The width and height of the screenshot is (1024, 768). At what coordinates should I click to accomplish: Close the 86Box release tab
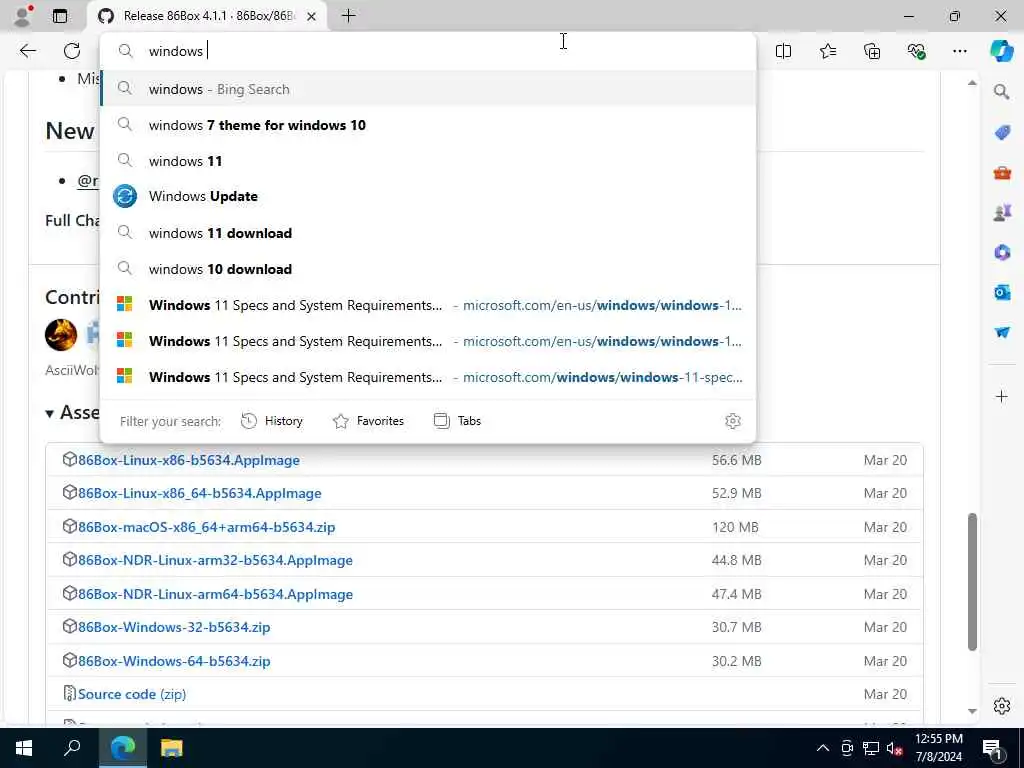click(312, 16)
